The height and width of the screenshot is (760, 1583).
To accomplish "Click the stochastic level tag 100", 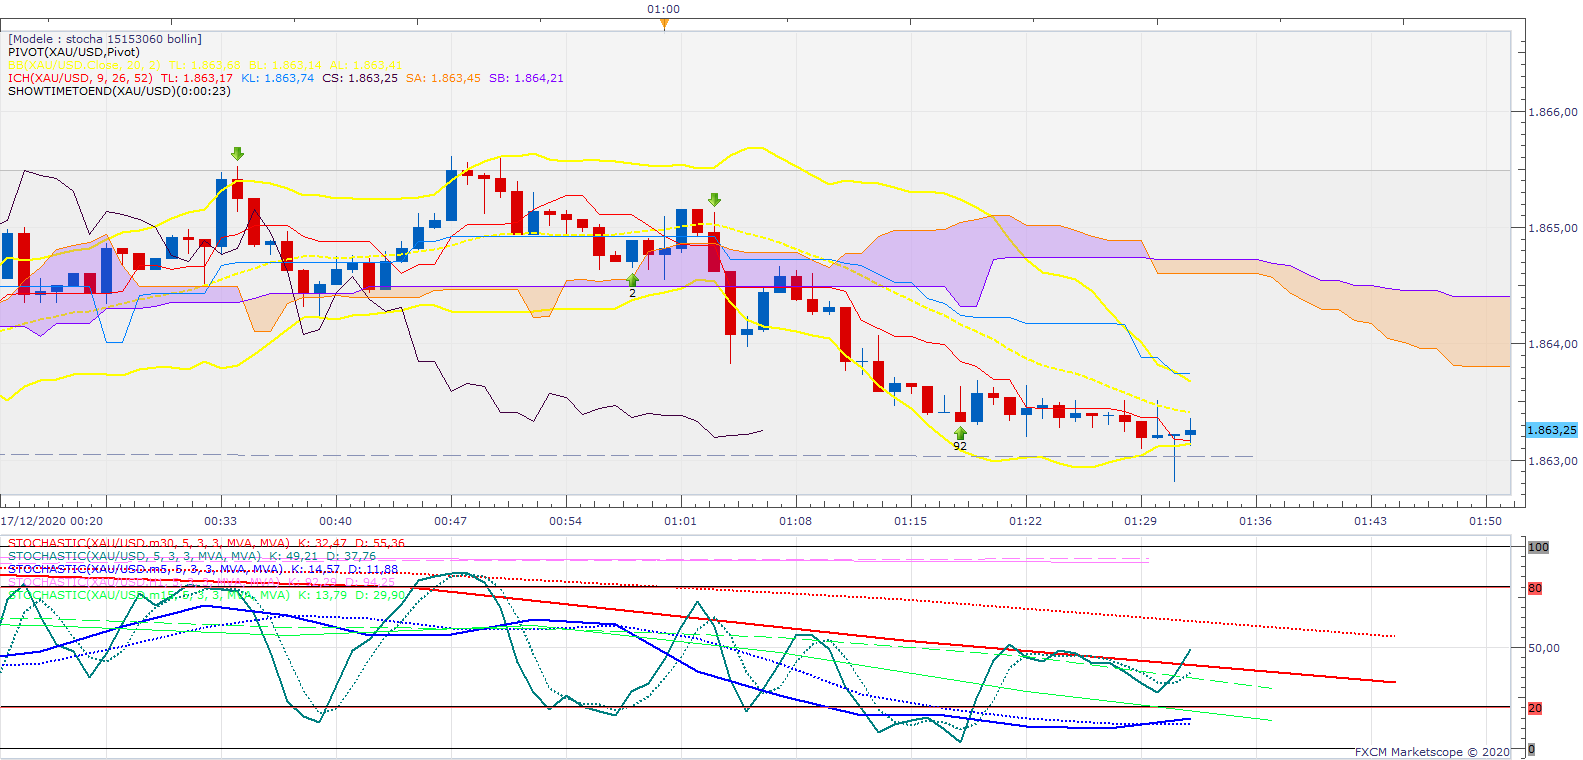I will coord(1538,547).
